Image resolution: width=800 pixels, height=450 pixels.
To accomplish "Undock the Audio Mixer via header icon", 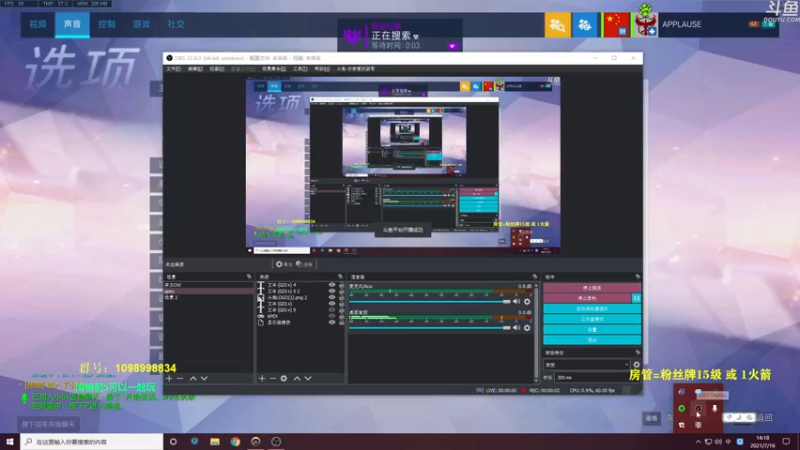I will click(535, 277).
